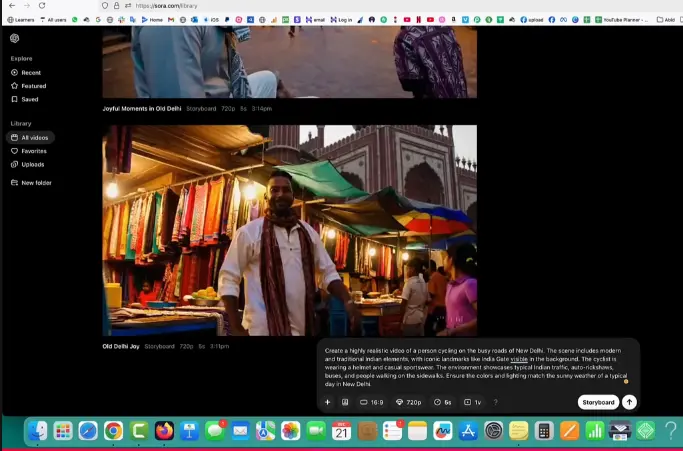Screen dimensions: 683x451
Task: Click the OpenAI Sora logo icon
Action: point(15,39)
